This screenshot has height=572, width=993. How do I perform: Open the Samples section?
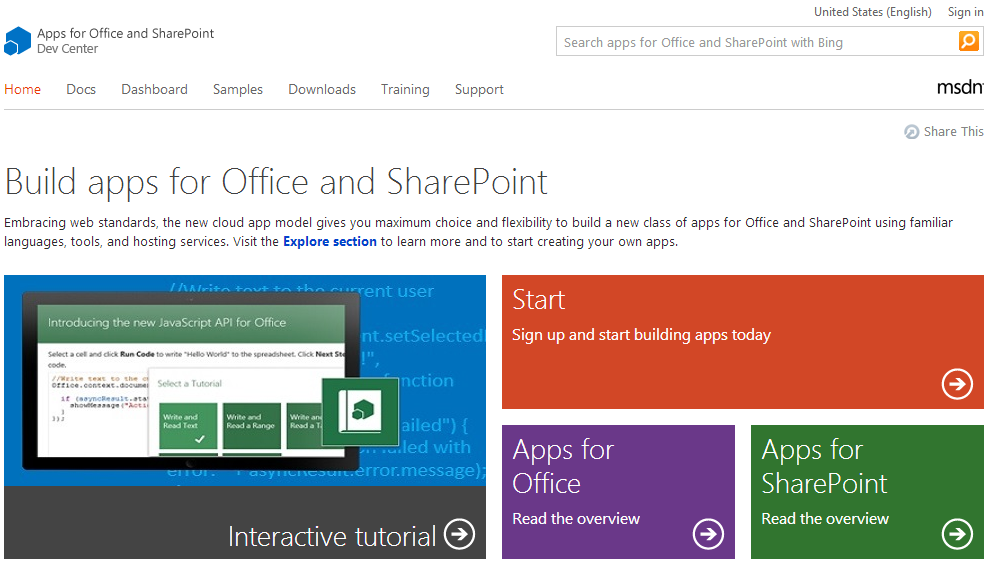click(x=237, y=89)
